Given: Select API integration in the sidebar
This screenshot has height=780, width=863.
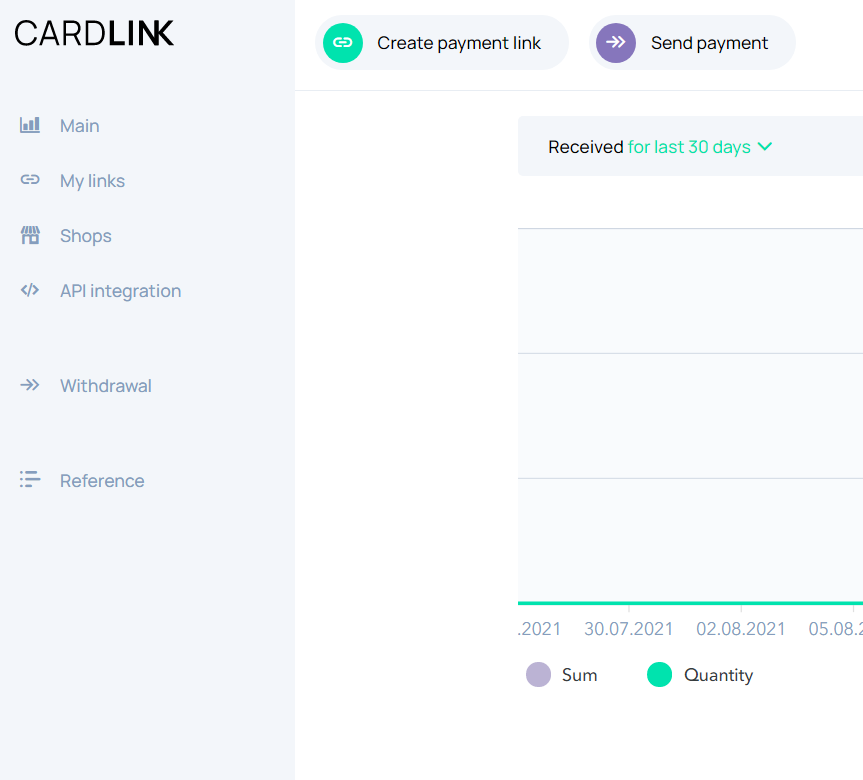Looking at the screenshot, I should pos(120,291).
